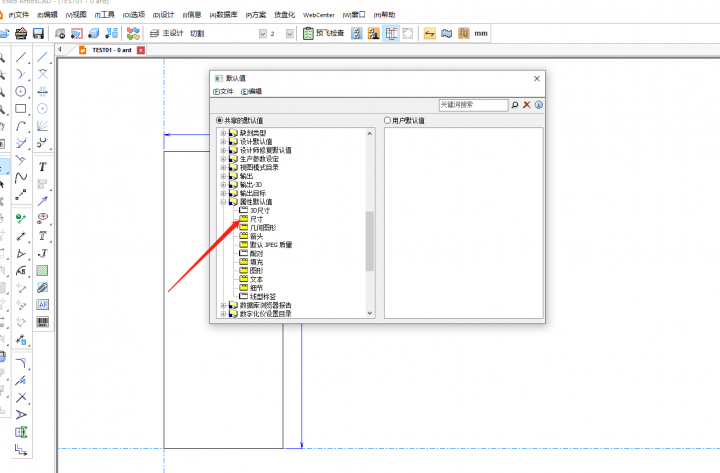This screenshot has width=720, height=473.
Task: Click the mm units toolbar button
Action: tap(482, 34)
